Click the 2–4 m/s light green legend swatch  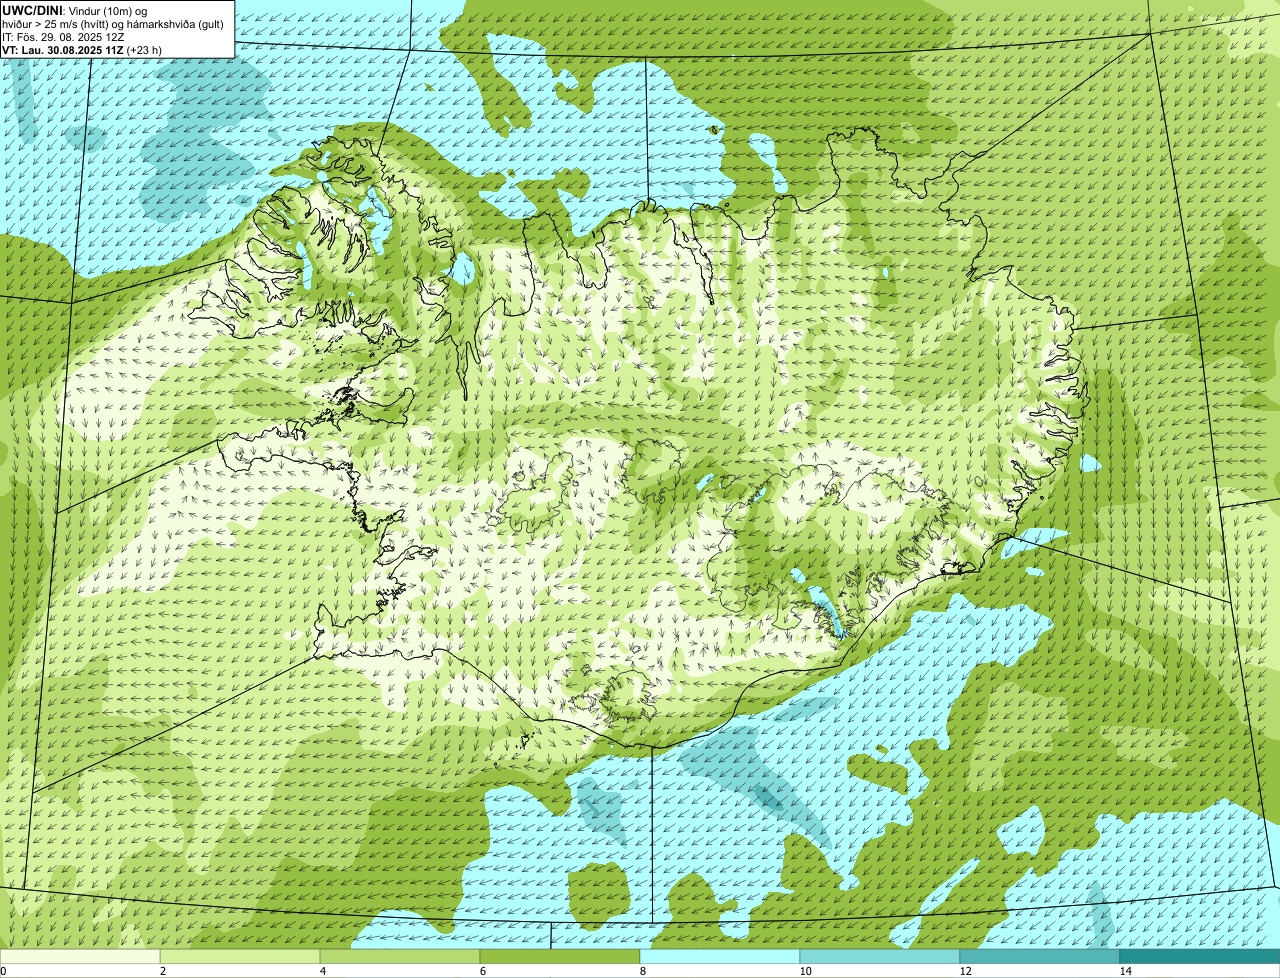pyautogui.click(x=240, y=956)
